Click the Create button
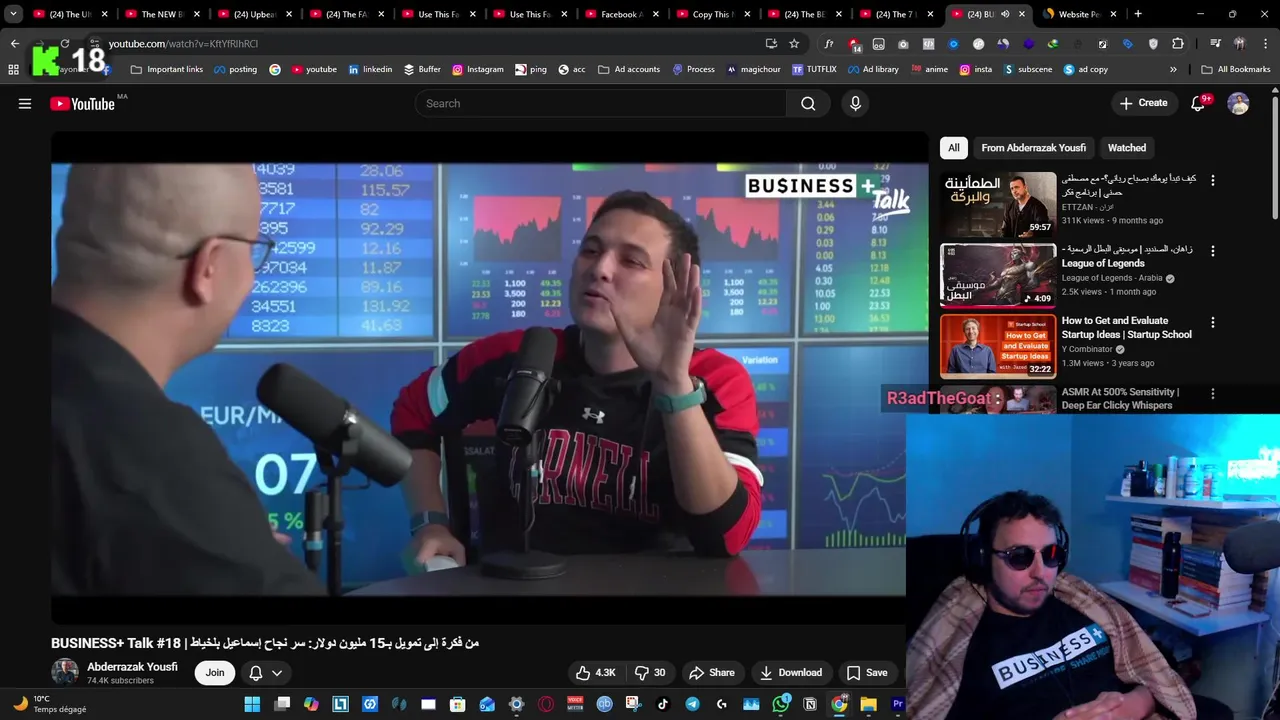The height and width of the screenshot is (720, 1280). point(1144,104)
